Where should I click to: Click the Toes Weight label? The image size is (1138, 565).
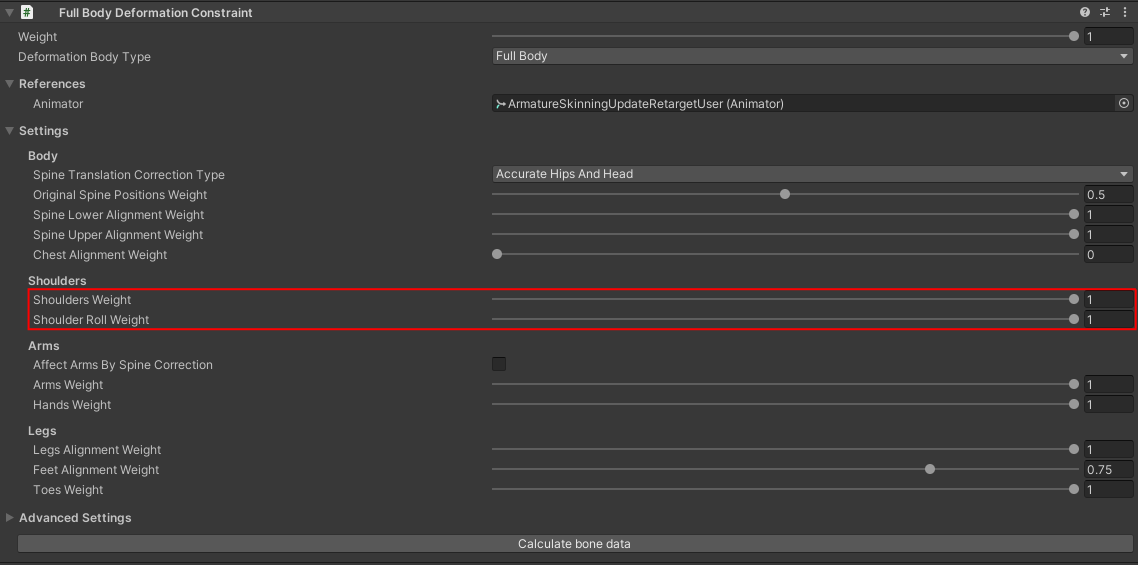click(68, 490)
